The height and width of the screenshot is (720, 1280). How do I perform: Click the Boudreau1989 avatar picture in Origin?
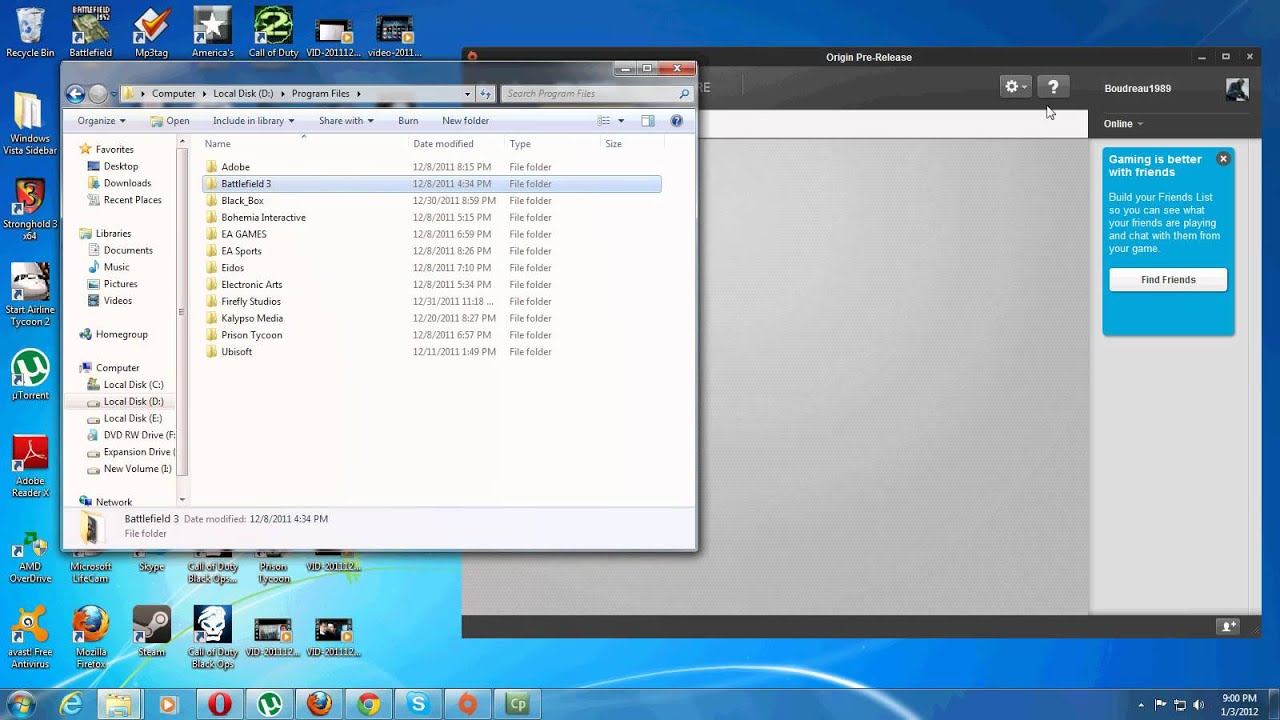click(1237, 89)
